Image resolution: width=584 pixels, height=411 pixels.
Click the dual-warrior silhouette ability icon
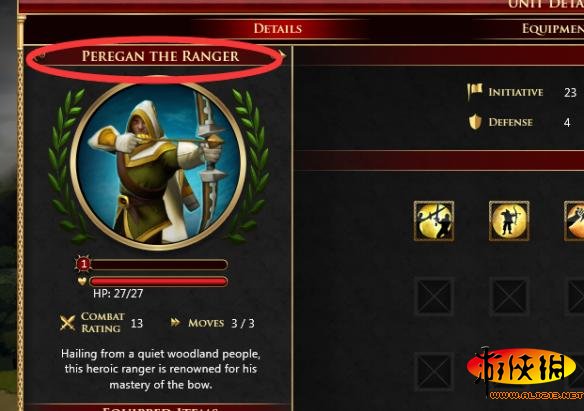tap(434, 221)
